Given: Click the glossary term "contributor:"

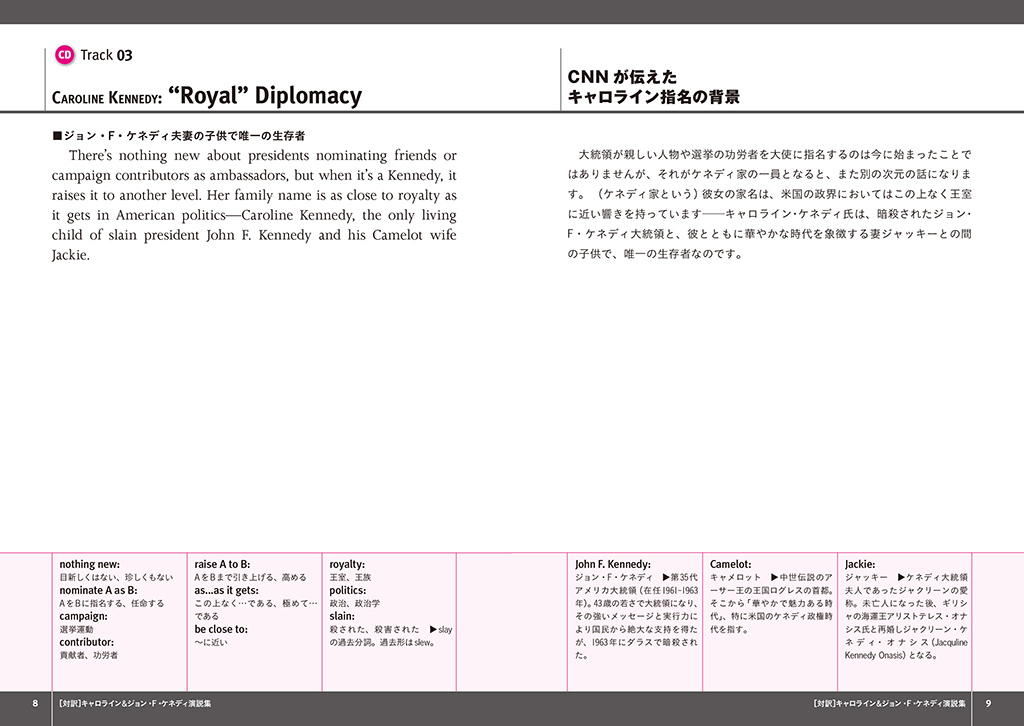Looking at the screenshot, I should point(86,642).
